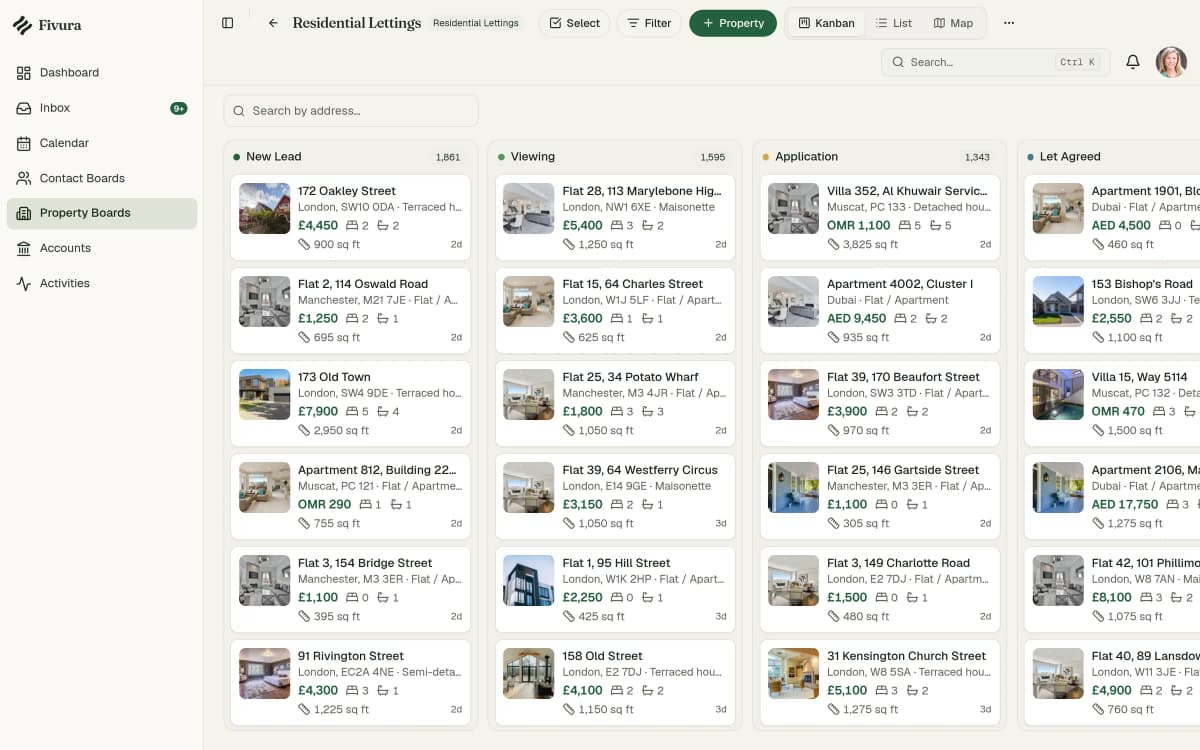1200x750 pixels.
Task: Add a new Property
Action: [x=733, y=23]
